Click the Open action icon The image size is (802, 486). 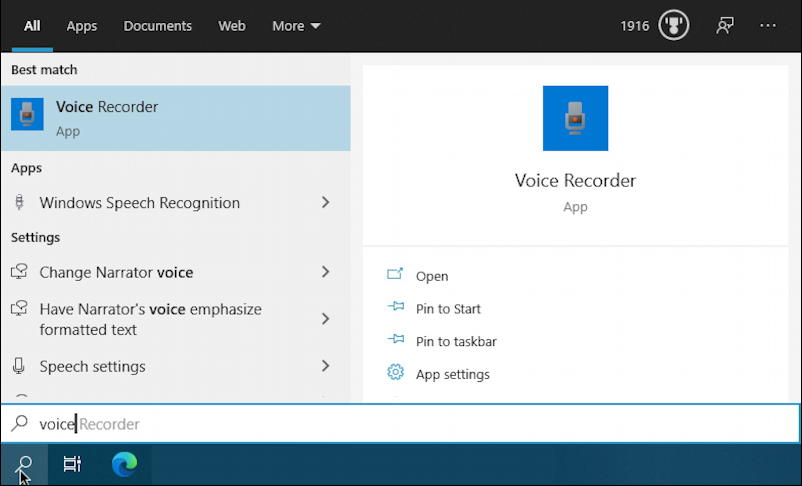395,274
